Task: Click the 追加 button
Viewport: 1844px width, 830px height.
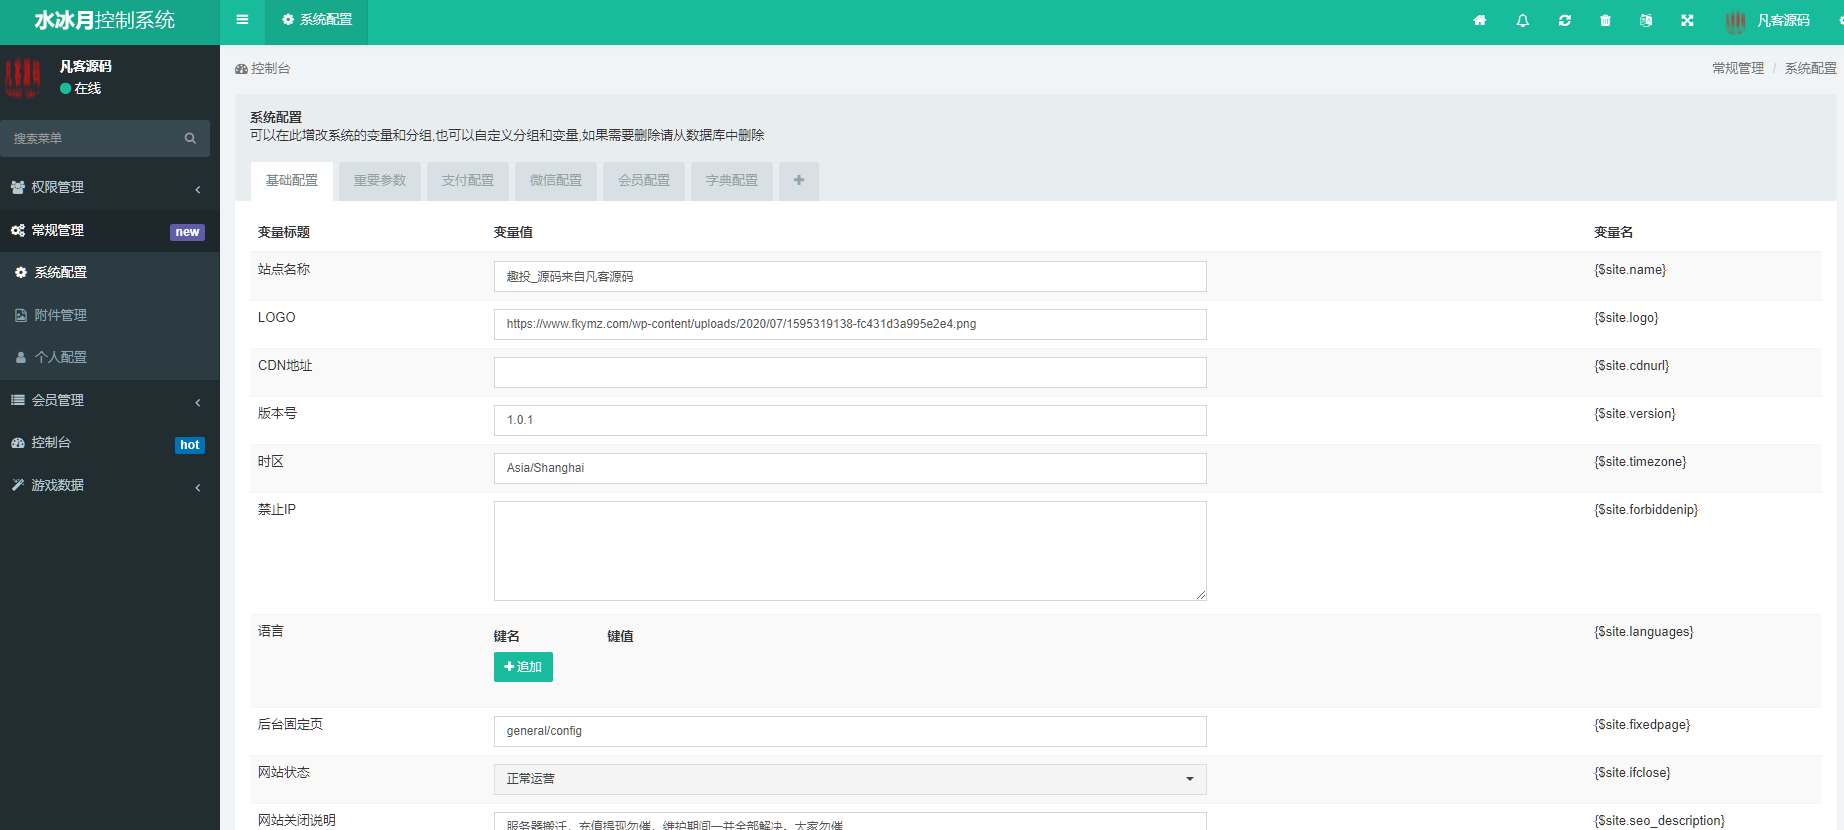Action: [x=523, y=667]
